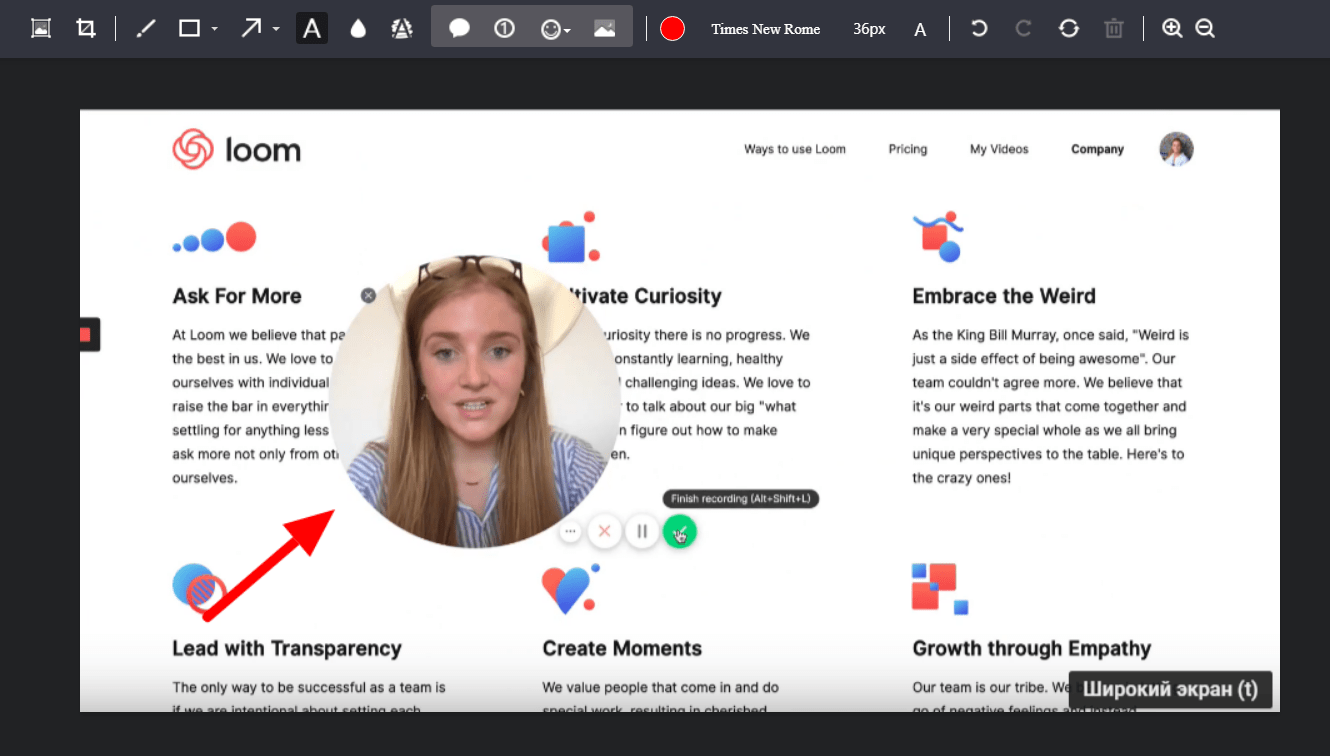Image resolution: width=1330 pixels, height=756 pixels.
Task: Select the Arrow drawing tool
Action: (251, 28)
